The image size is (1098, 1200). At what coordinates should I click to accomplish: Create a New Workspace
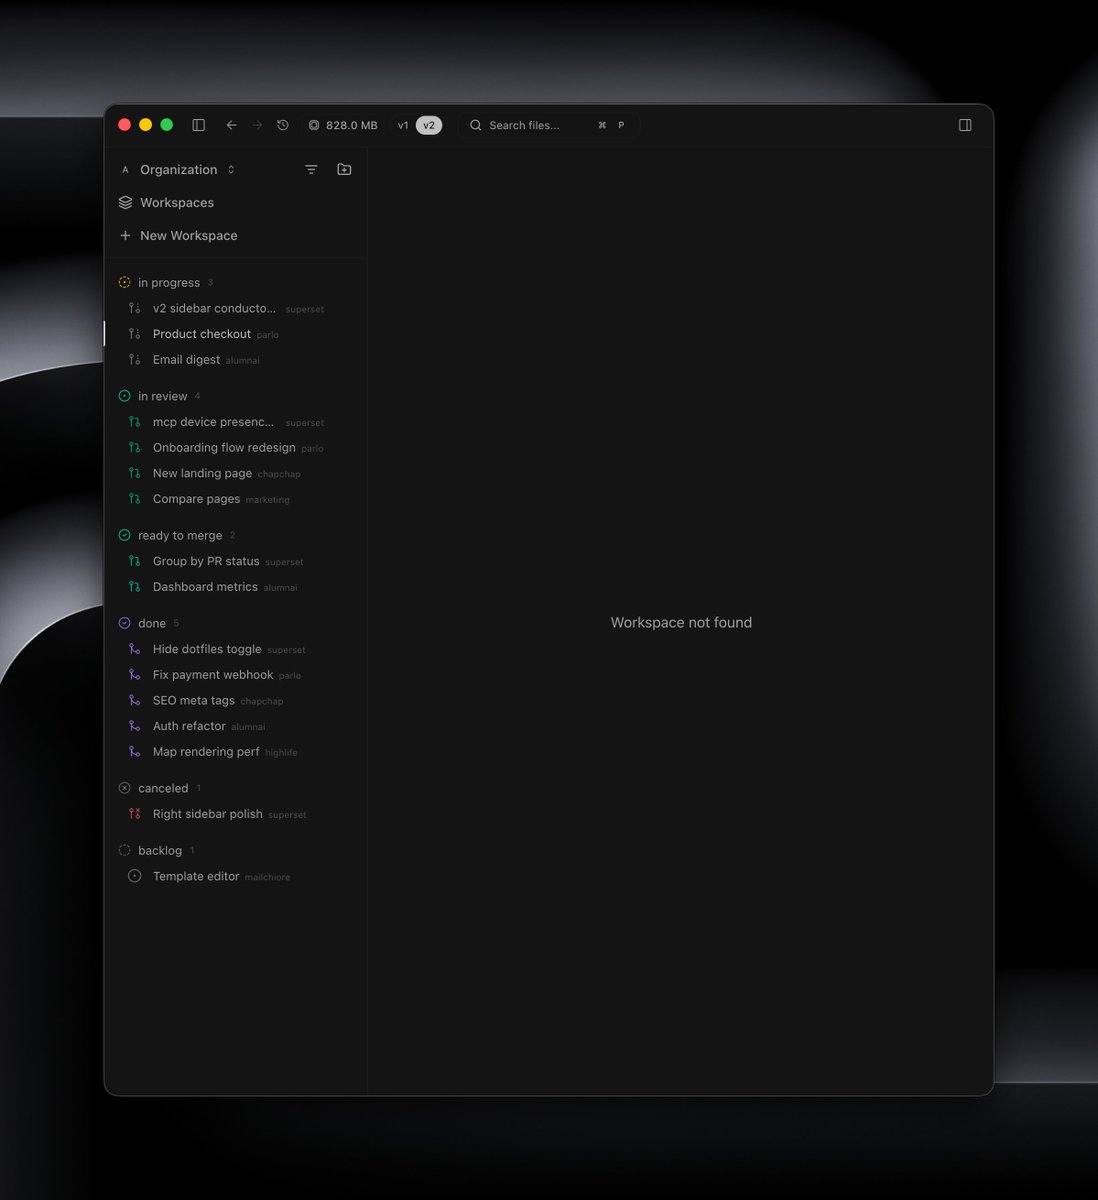[x=235, y=235]
